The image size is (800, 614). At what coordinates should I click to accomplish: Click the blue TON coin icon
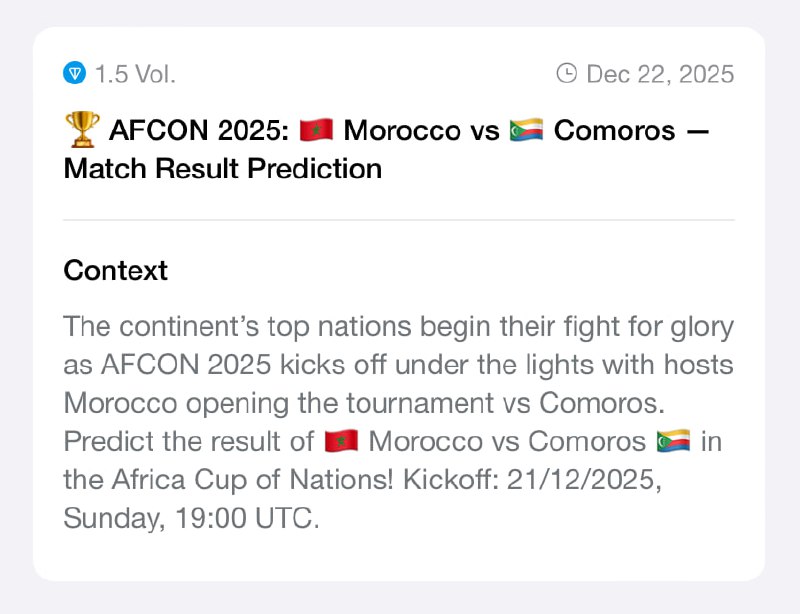pyautogui.click(x=75, y=73)
